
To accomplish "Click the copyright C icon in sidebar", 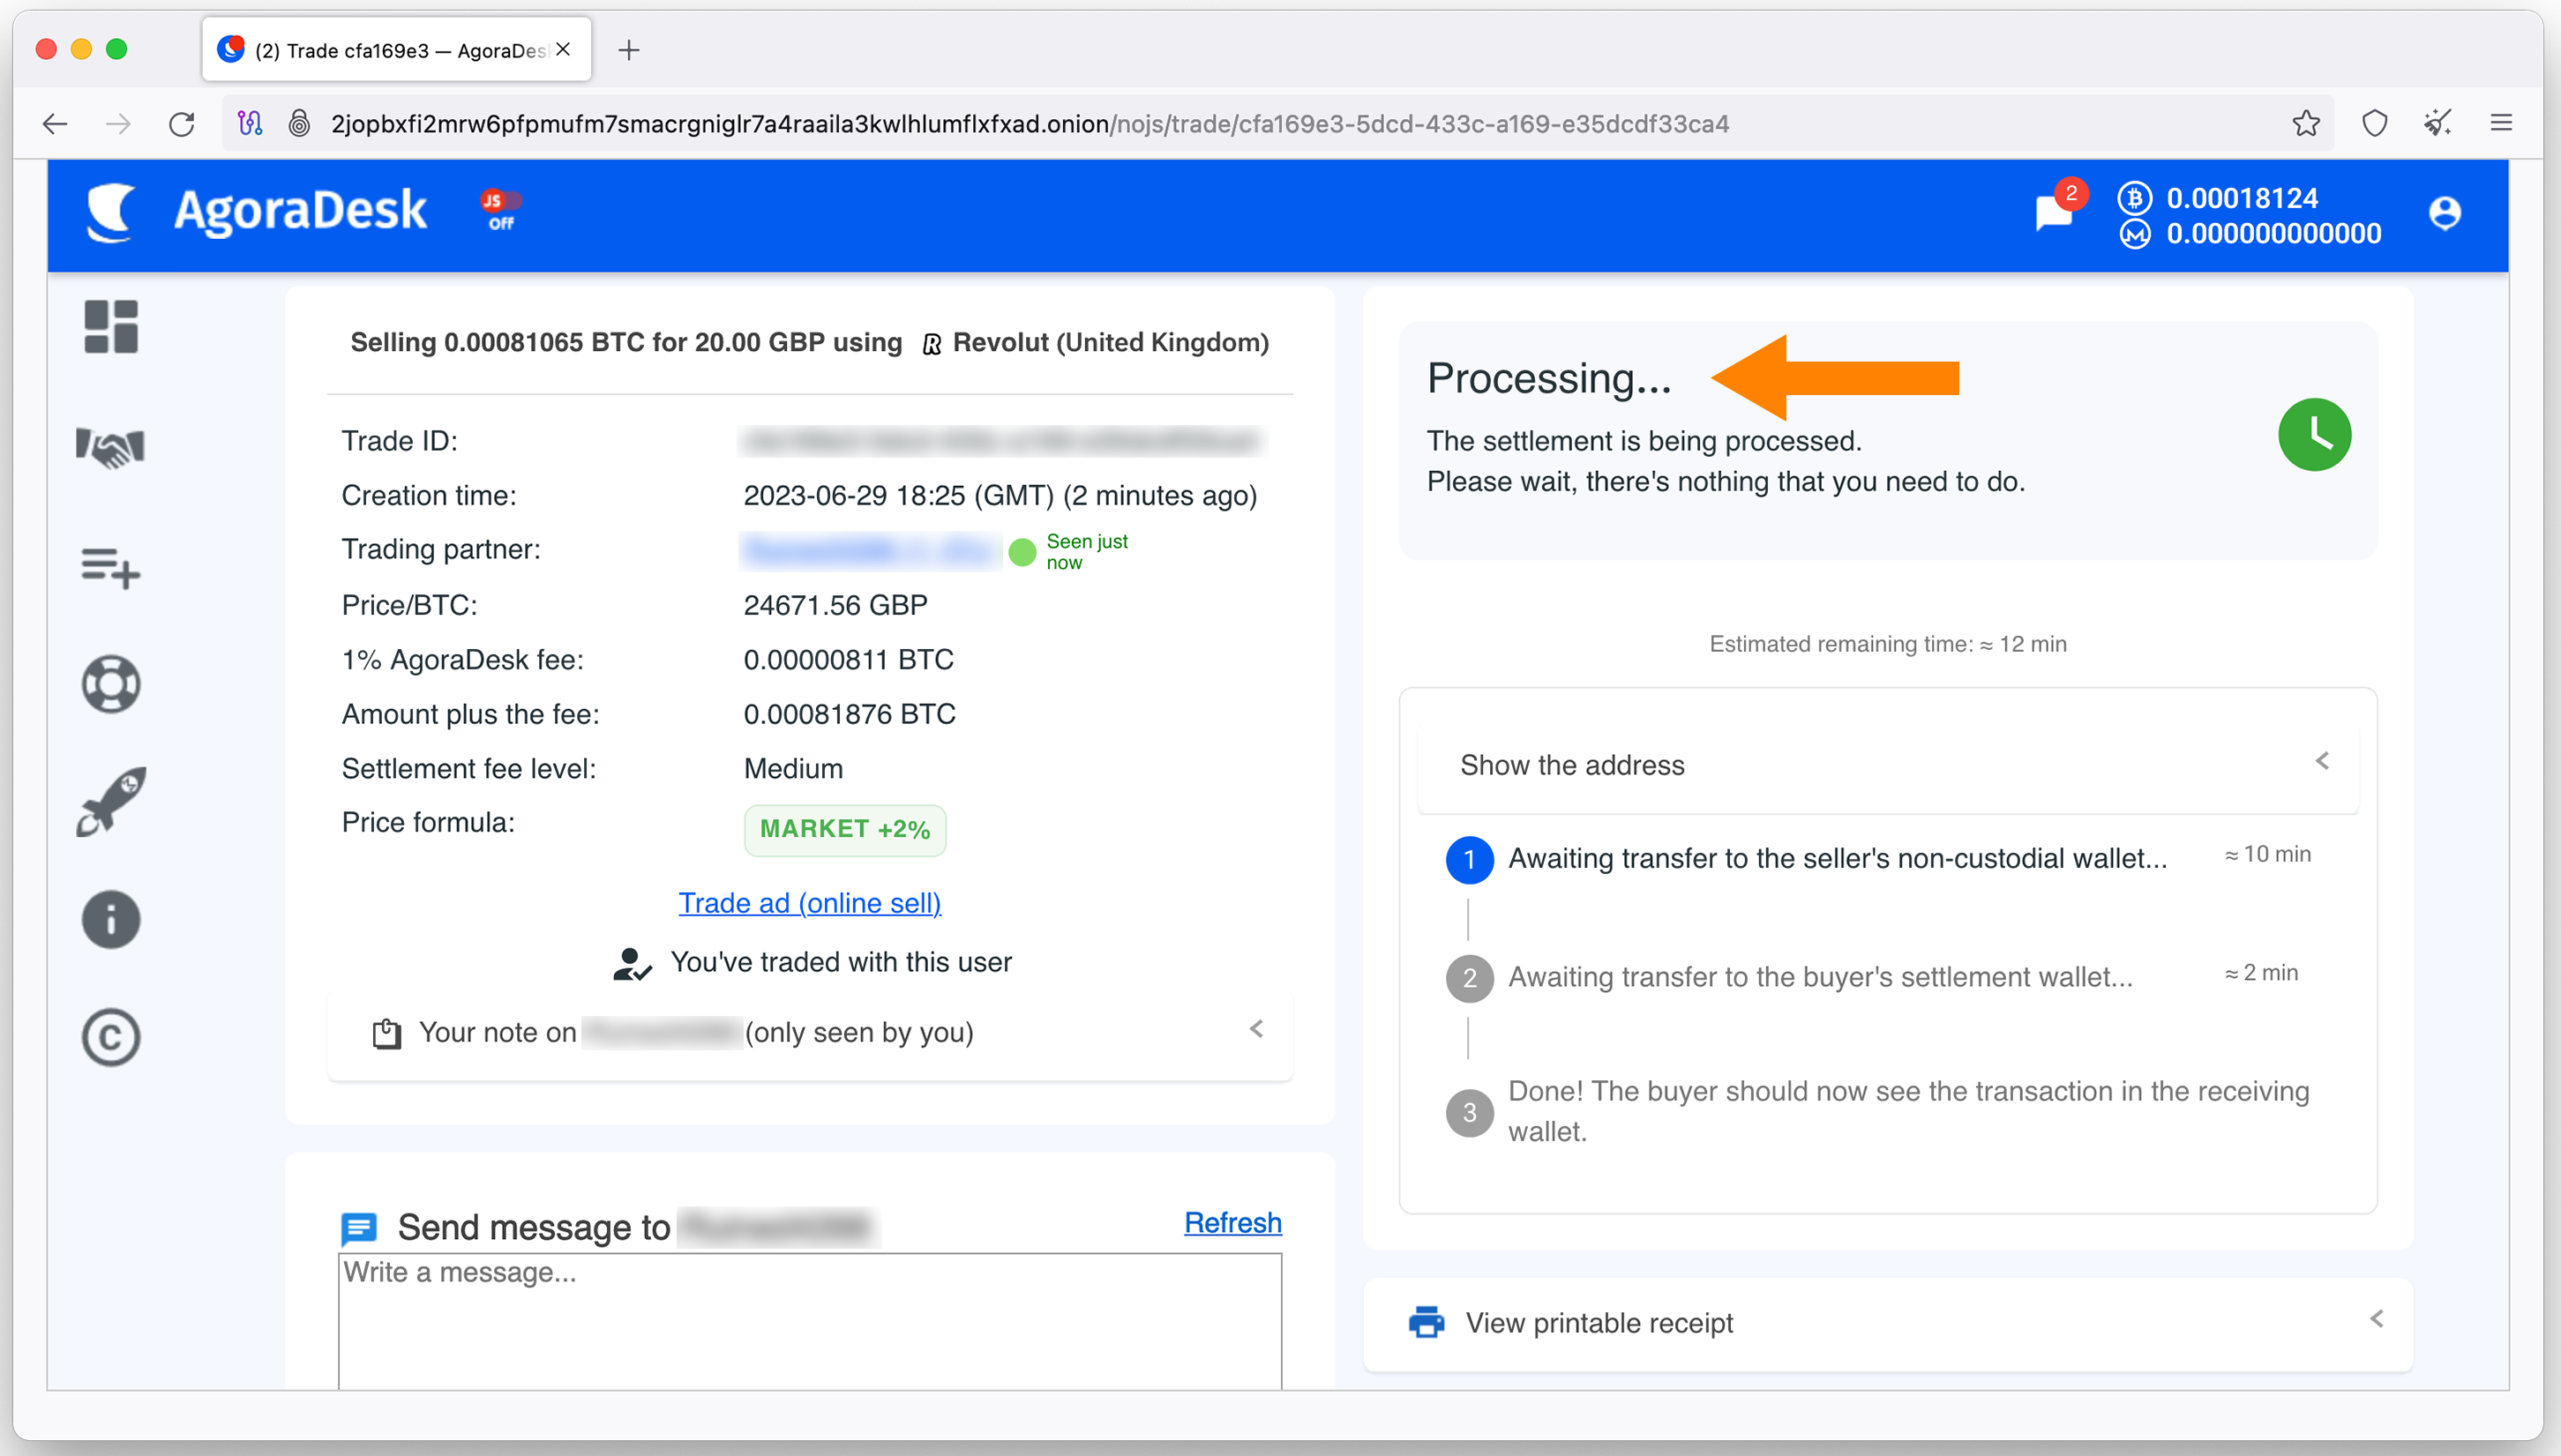I will [111, 1037].
